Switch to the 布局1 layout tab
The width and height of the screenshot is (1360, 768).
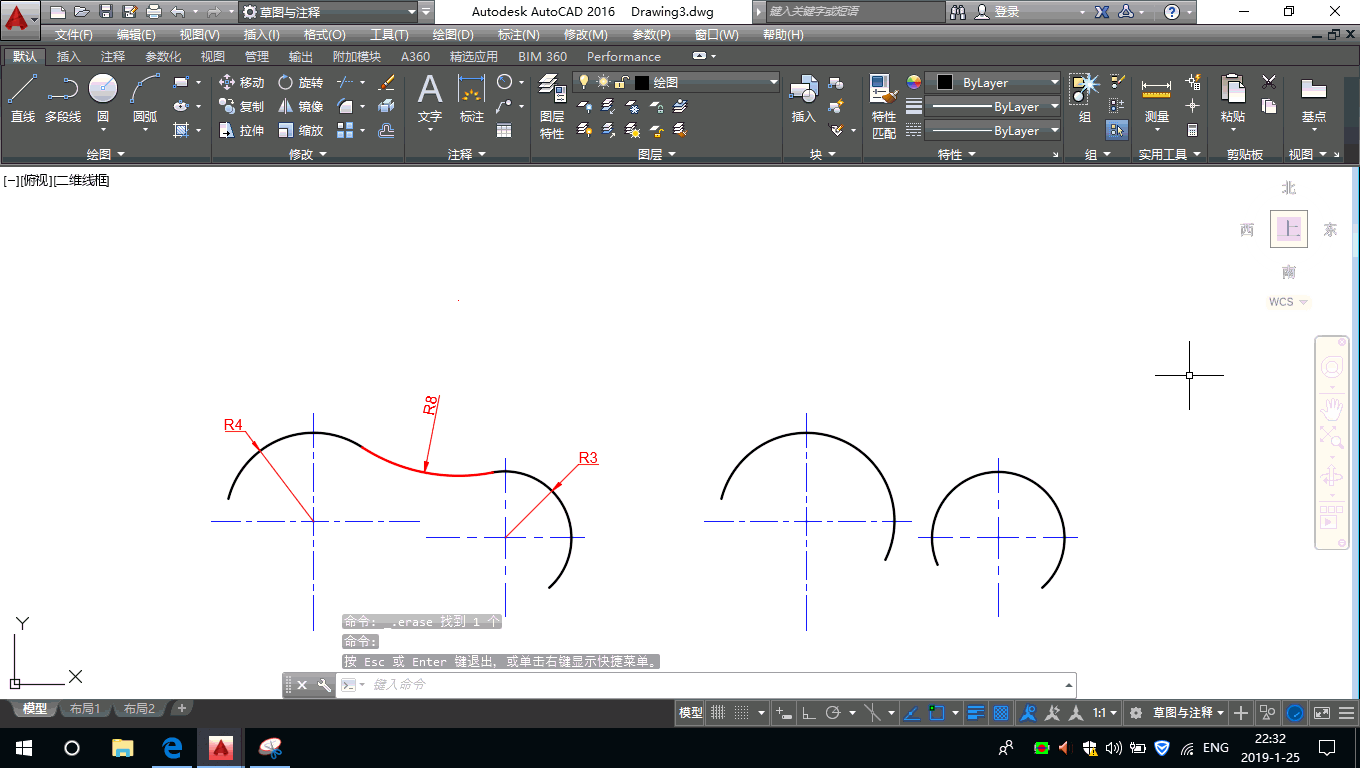[85, 709]
